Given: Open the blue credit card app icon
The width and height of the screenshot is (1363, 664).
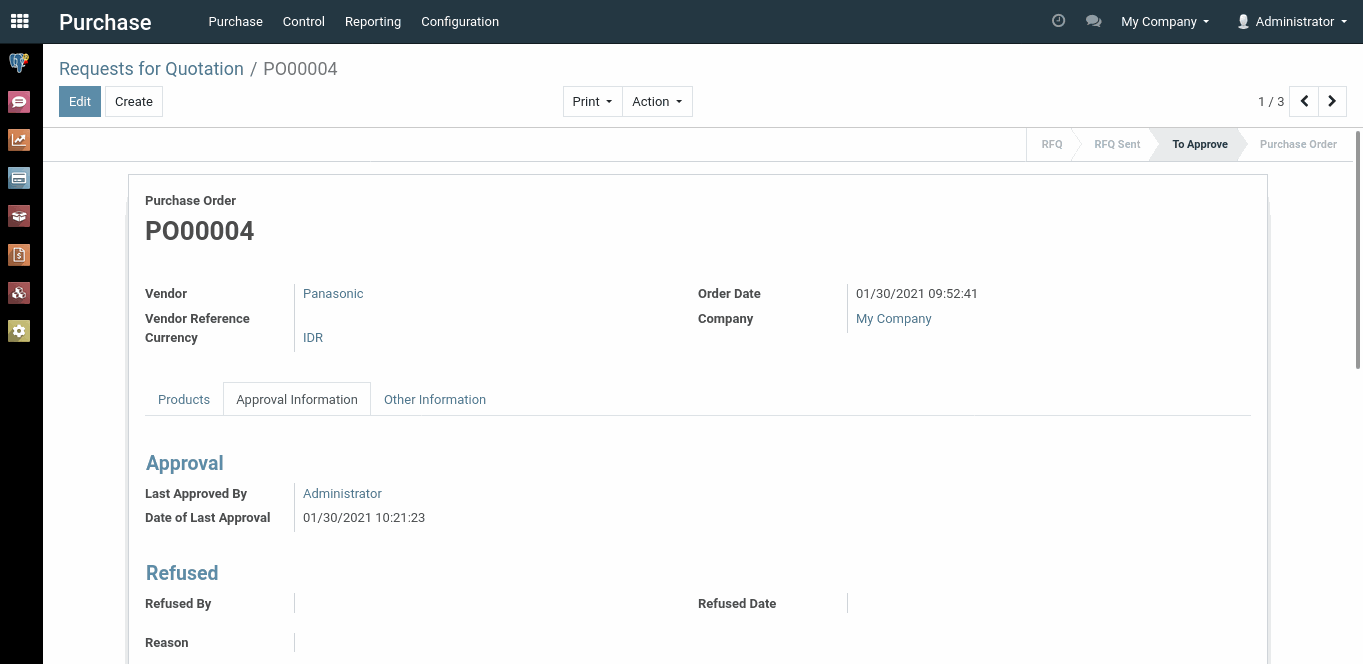Looking at the screenshot, I should coord(19,178).
